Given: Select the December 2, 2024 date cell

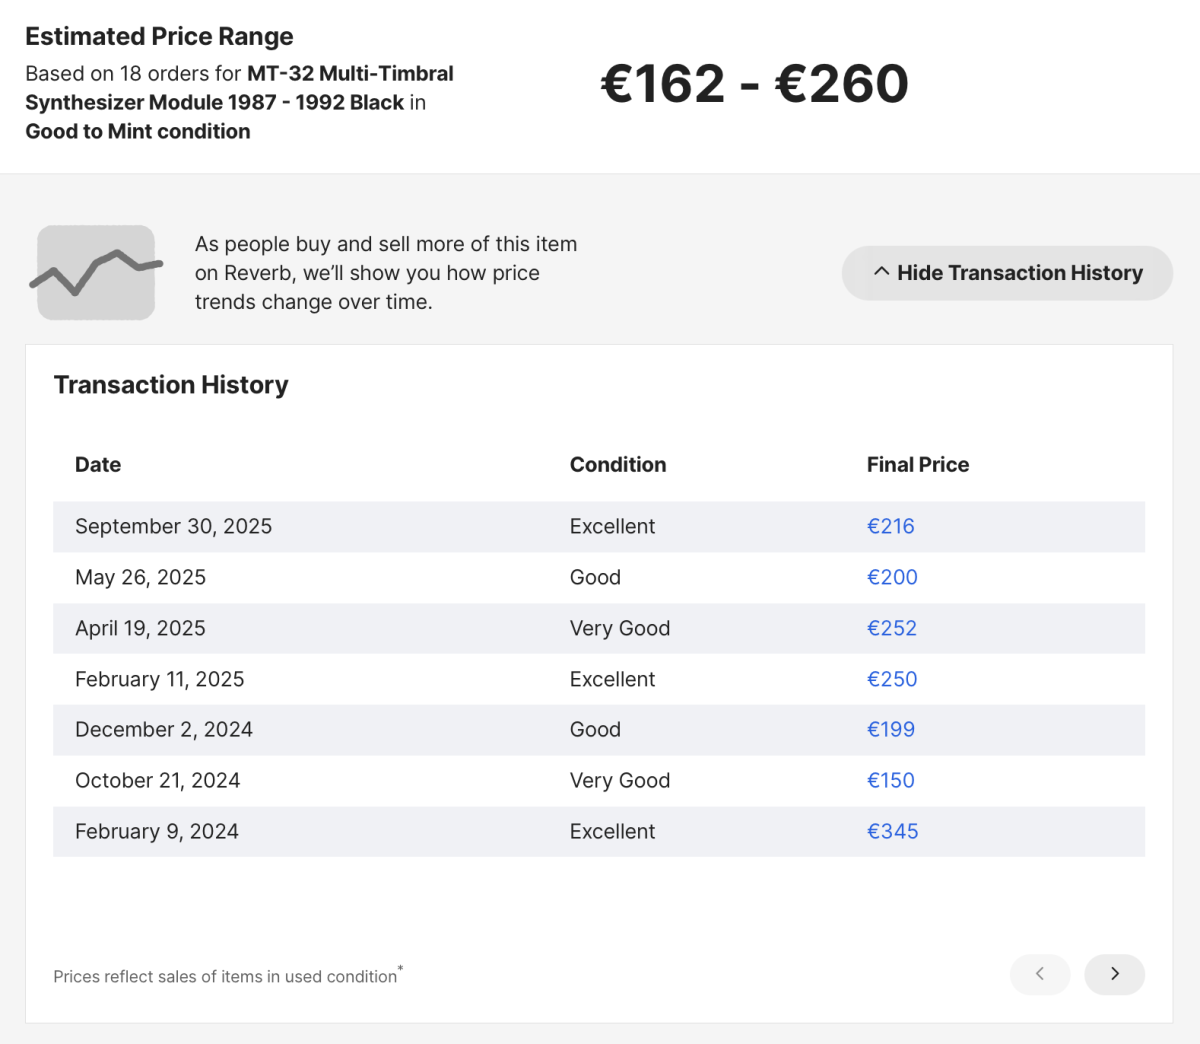Looking at the screenshot, I should pyautogui.click(x=163, y=729).
